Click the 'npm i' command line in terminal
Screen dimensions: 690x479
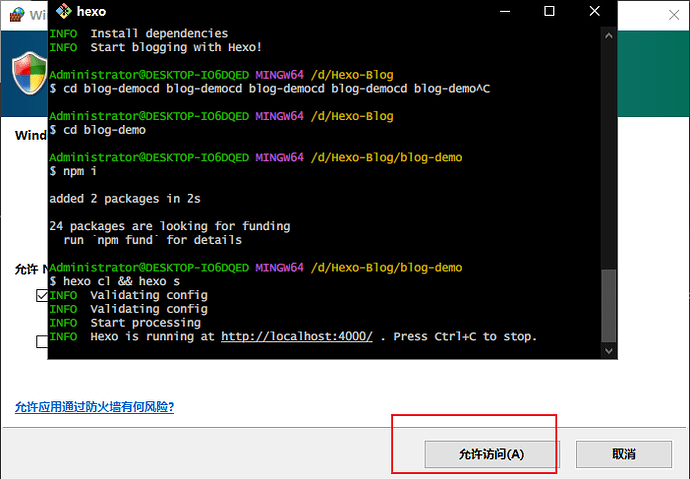(81, 172)
